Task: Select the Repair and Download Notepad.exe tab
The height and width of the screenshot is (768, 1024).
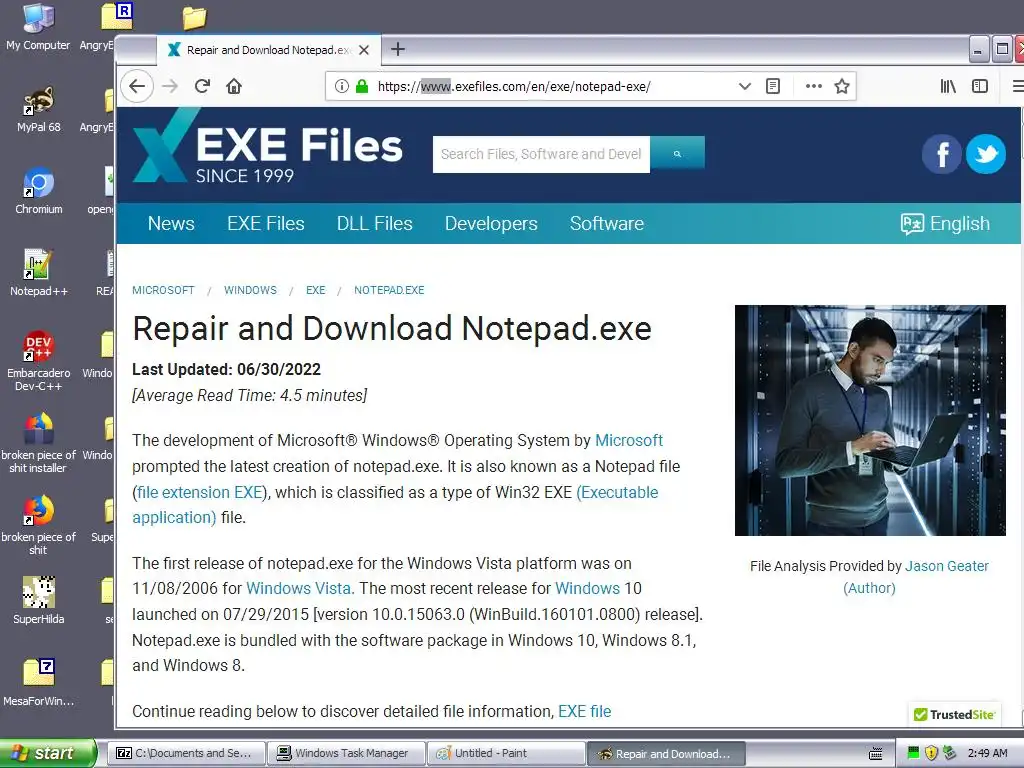Action: pyautogui.click(x=268, y=50)
